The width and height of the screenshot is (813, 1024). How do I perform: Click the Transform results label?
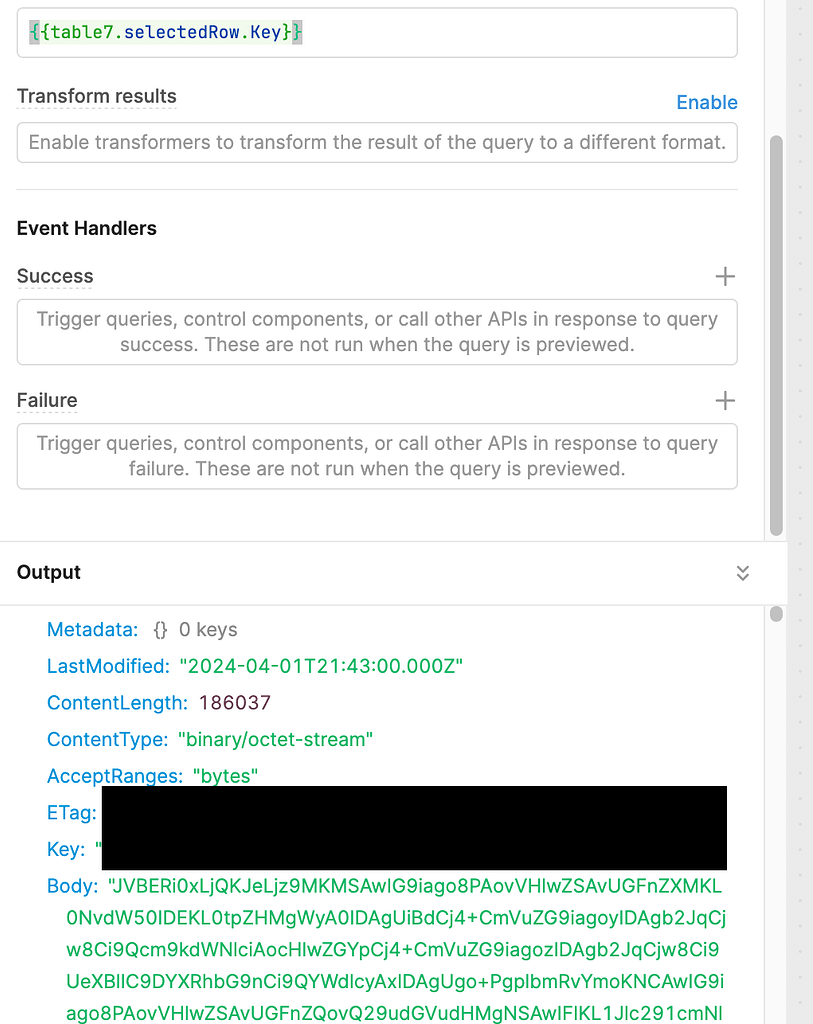[97, 96]
